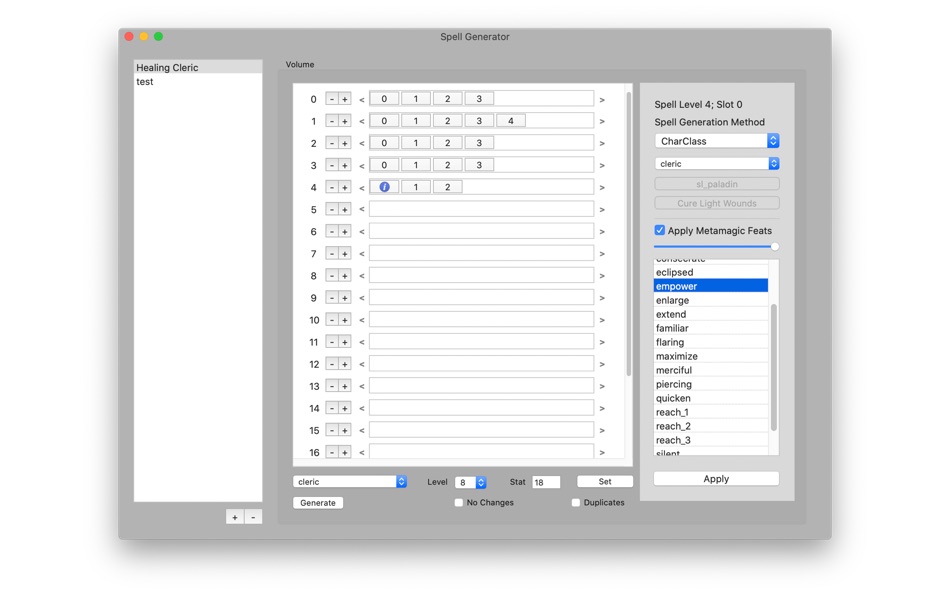Click the Apply button

[716, 479]
